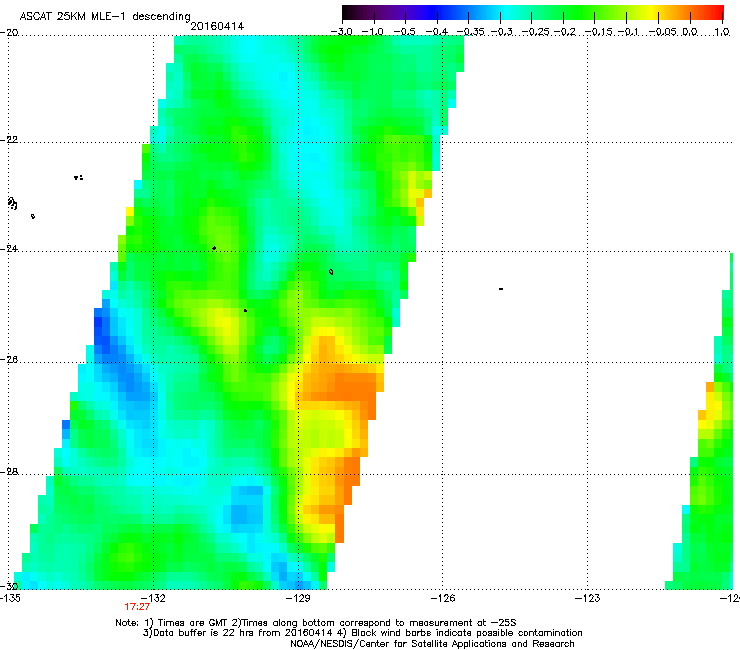Click the color bar label -3.0
740x650 pixels.
(342, 32)
